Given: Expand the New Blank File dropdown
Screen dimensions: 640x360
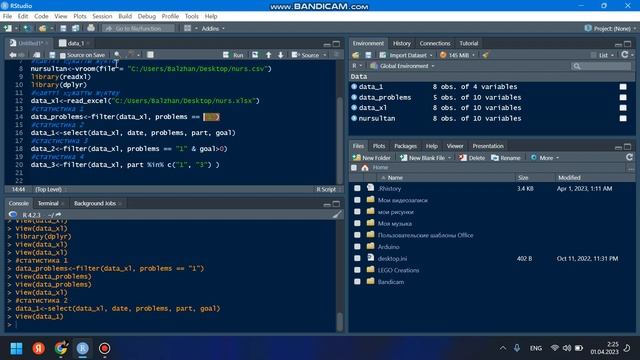Looking at the screenshot, I should pos(449,158).
